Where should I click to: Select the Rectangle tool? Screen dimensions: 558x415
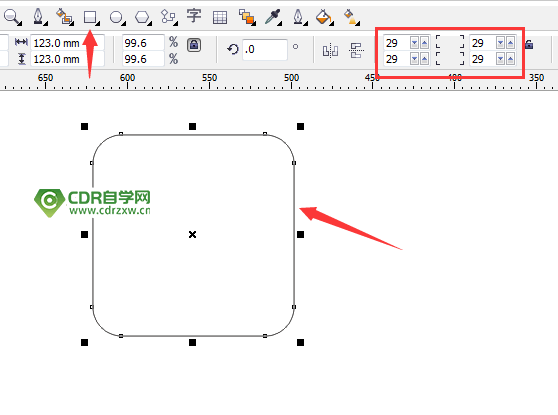tap(90, 17)
